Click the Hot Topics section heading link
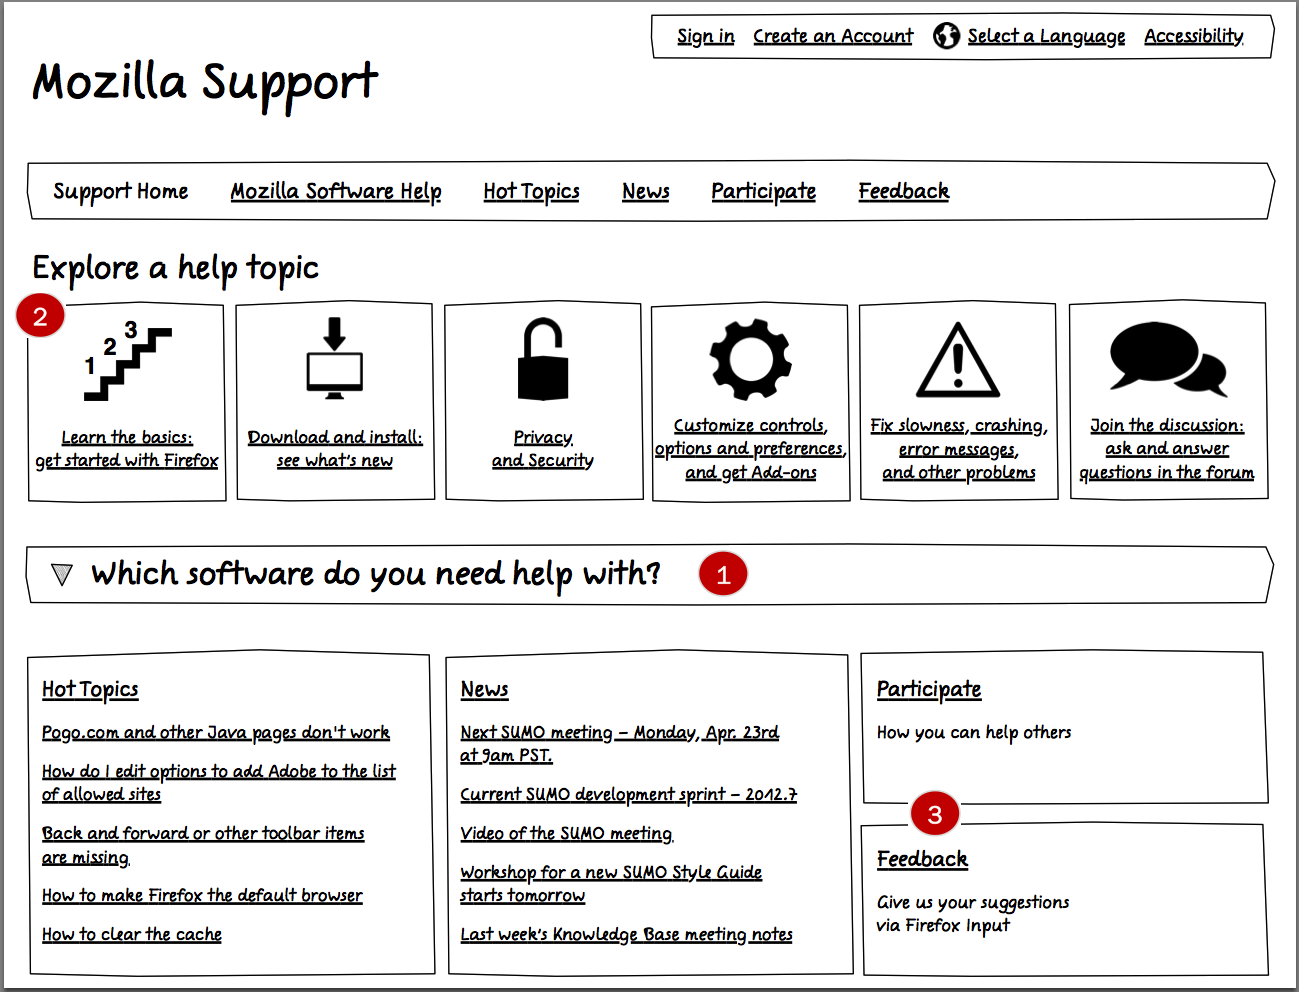1299x992 pixels. (90, 689)
